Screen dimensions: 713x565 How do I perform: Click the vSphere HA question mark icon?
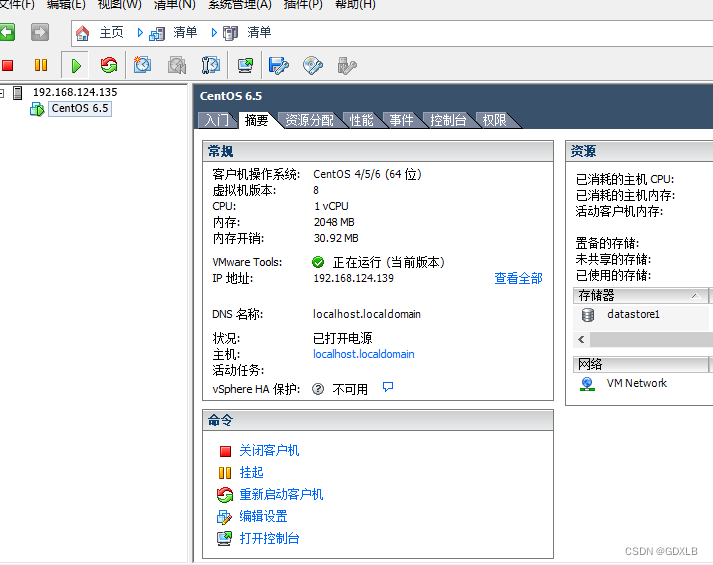pos(318,389)
